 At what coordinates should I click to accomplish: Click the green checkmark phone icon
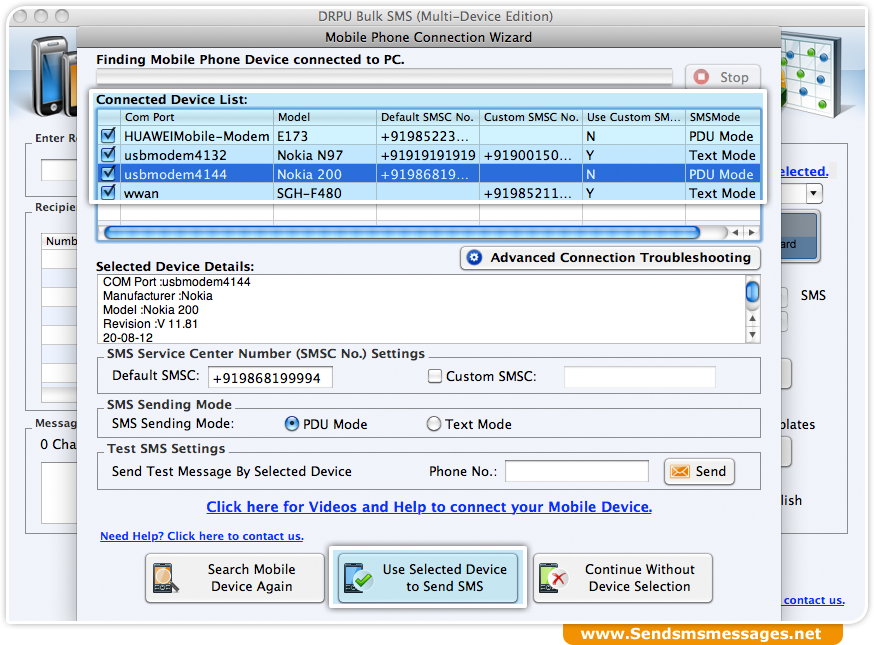pyautogui.click(x=358, y=578)
